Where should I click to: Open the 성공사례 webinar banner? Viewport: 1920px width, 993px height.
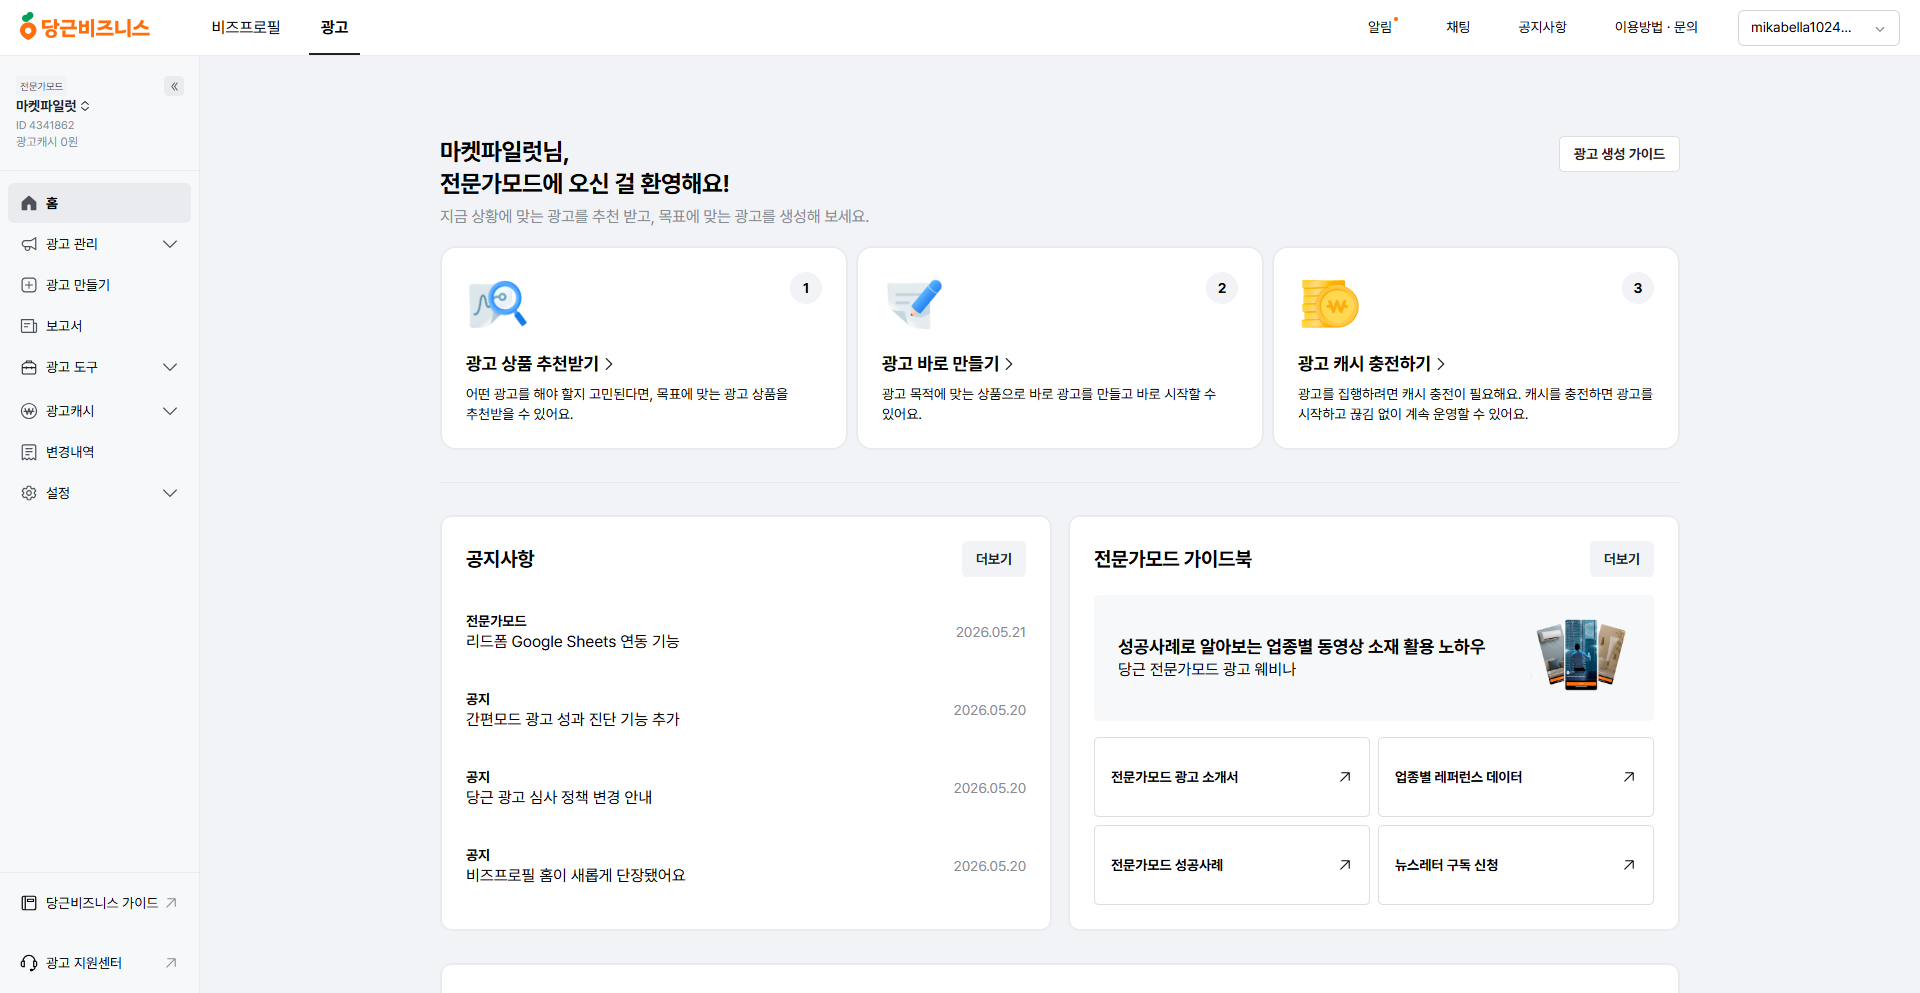pos(1374,658)
